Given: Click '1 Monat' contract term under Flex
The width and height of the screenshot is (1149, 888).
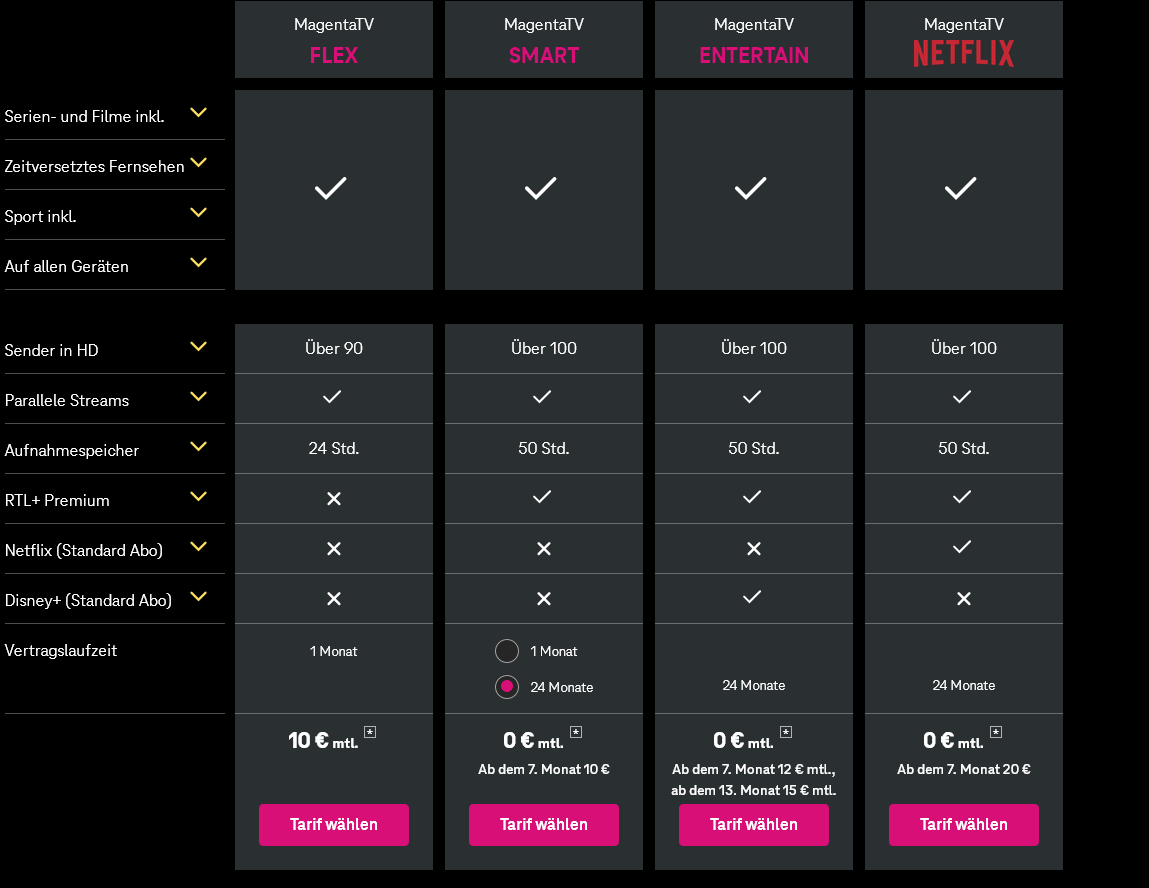Looking at the screenshot, I should (x=333, y=651).
